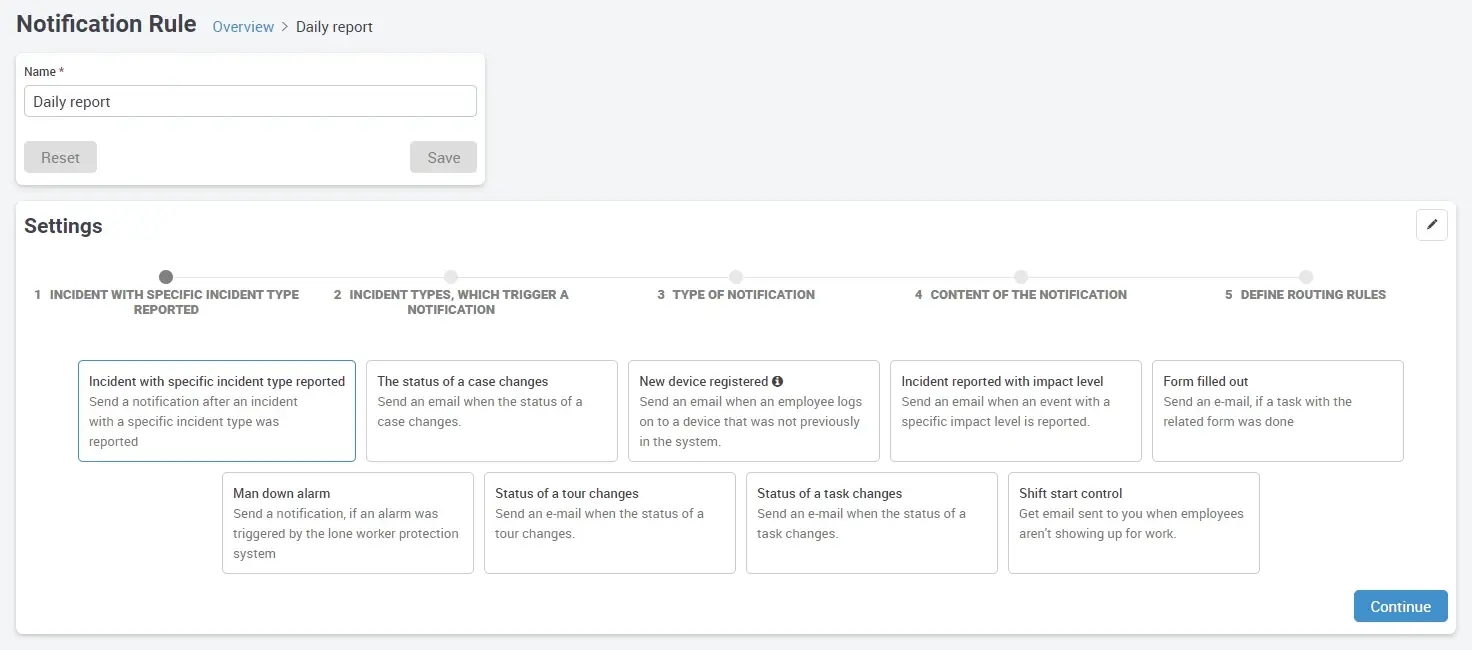Pick Incident reported with impact level card
This screenshot has height=650, width=1472.
1016,411
